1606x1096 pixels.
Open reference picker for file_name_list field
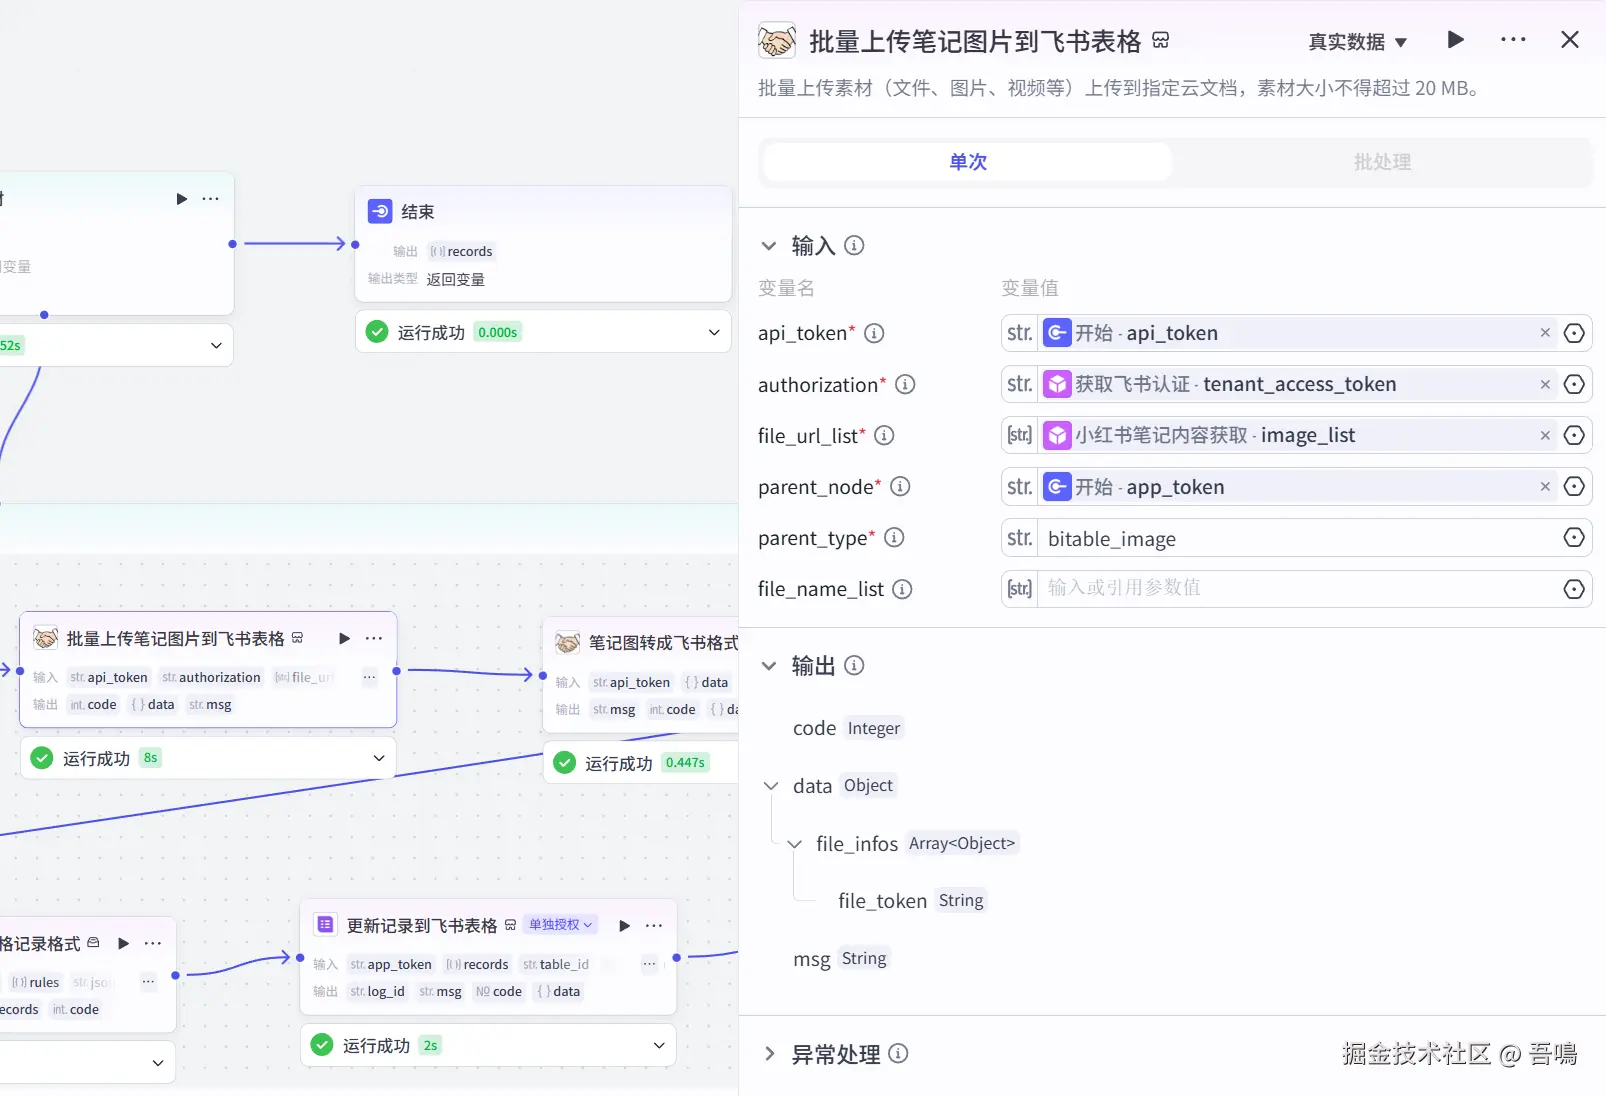(x=1574, y=589)
